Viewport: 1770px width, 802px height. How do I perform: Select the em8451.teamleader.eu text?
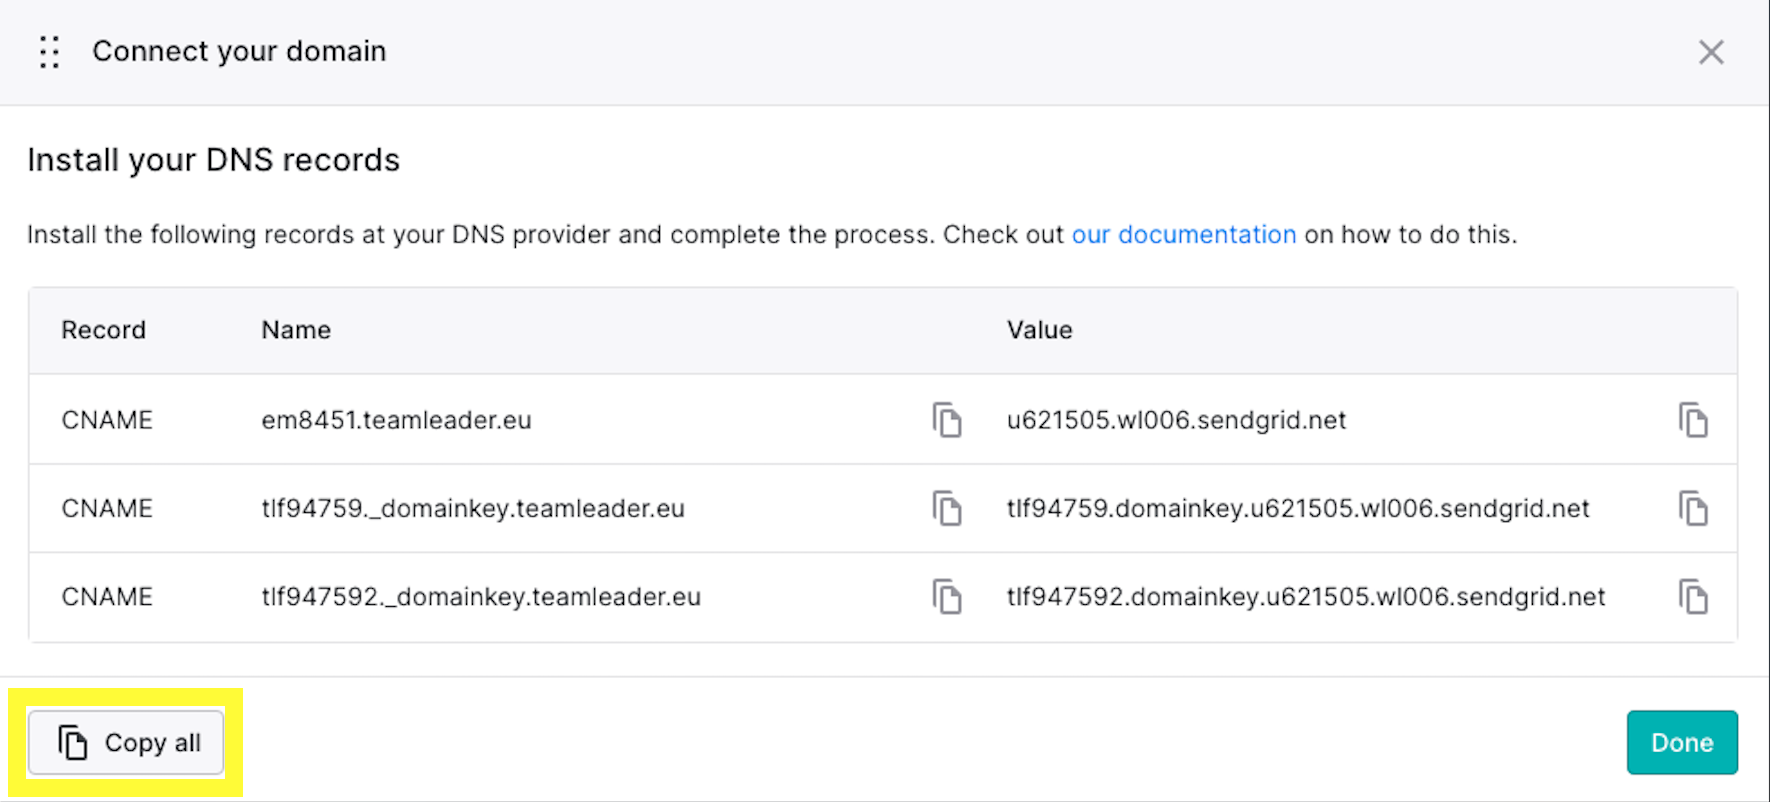coord(396,420)
